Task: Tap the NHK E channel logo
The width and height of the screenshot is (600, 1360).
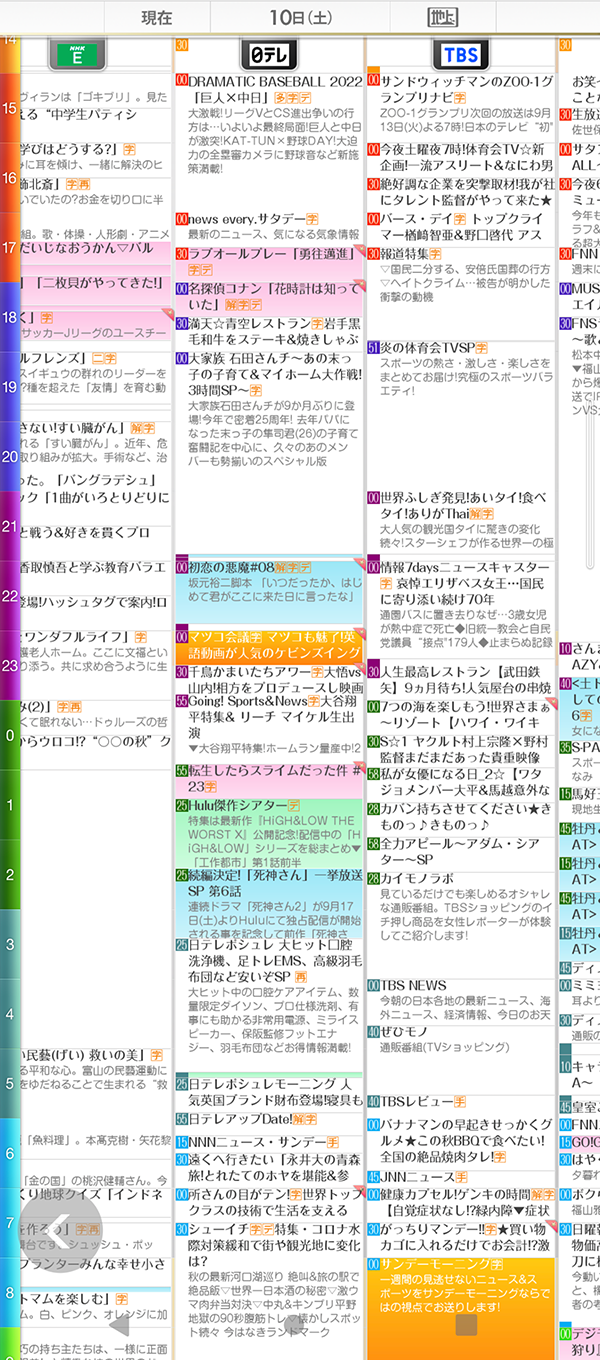Action: tap(78, 54)
